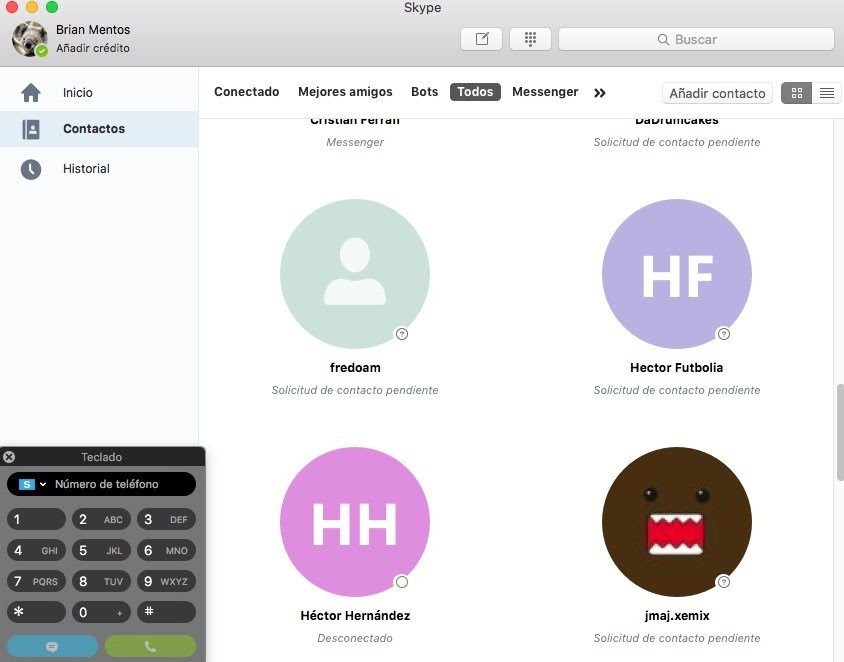This screenshot has height=662, width=844.
Task: Dial digit 3 DEF on keypad
Action: tap(166, 519)
